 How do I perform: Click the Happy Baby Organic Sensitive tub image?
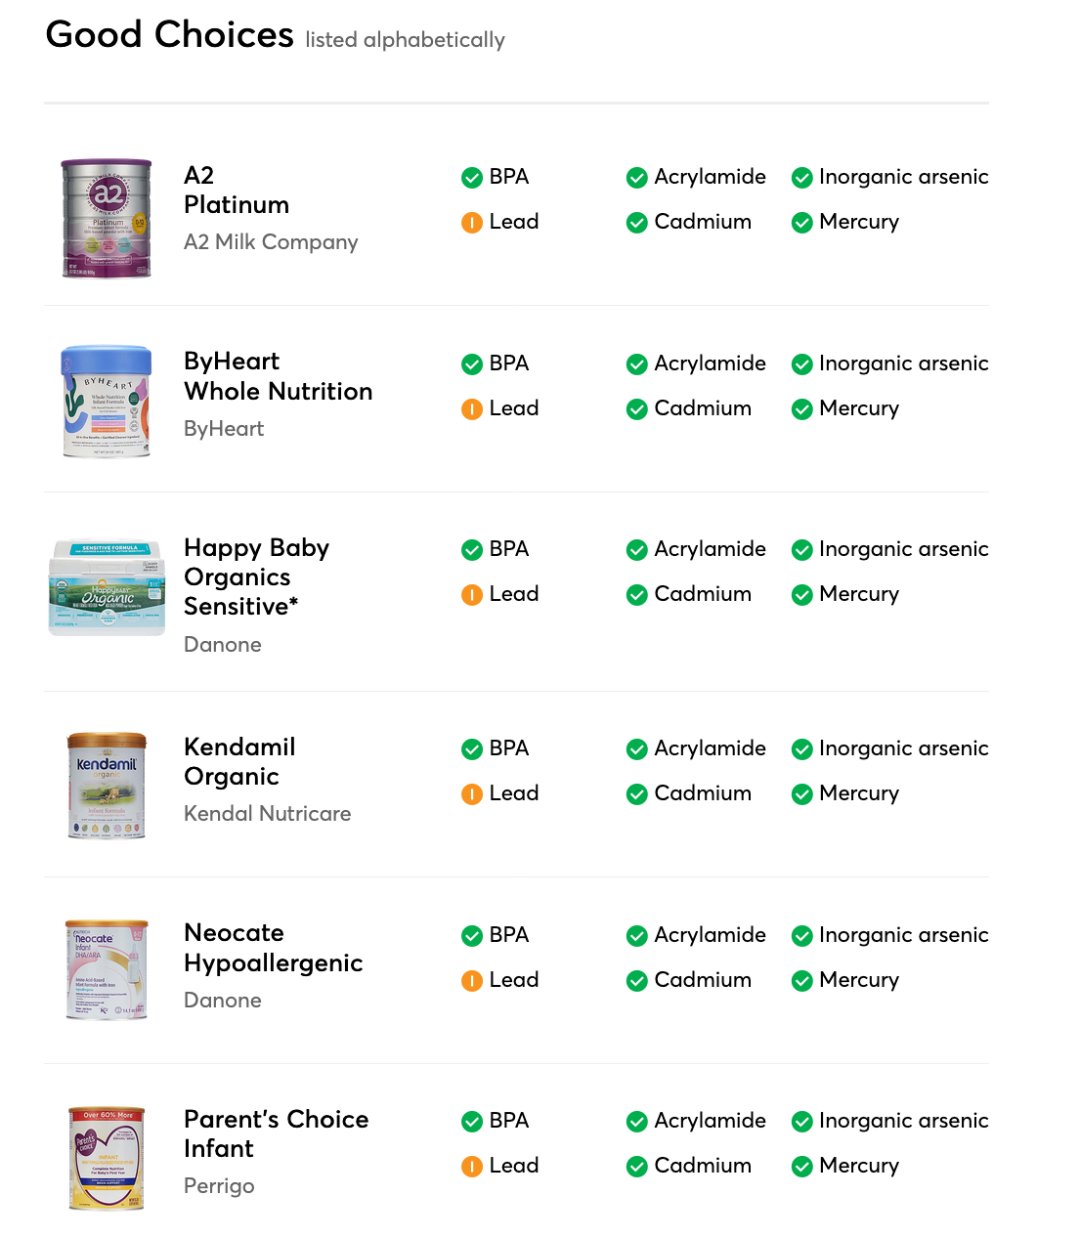pyautogui.click(x=106, y=588)
